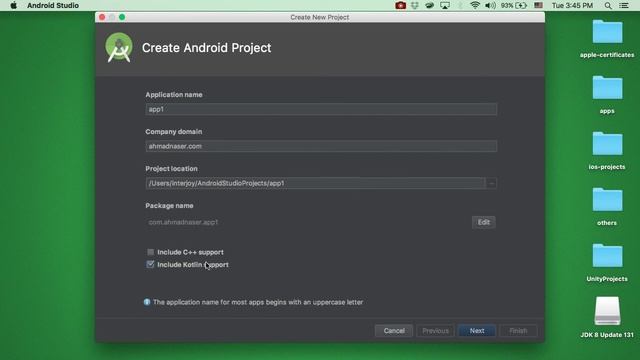Click the red camera recorder menu bar icon
This screenshot has height=360, width=640.
tap(400, 5)
